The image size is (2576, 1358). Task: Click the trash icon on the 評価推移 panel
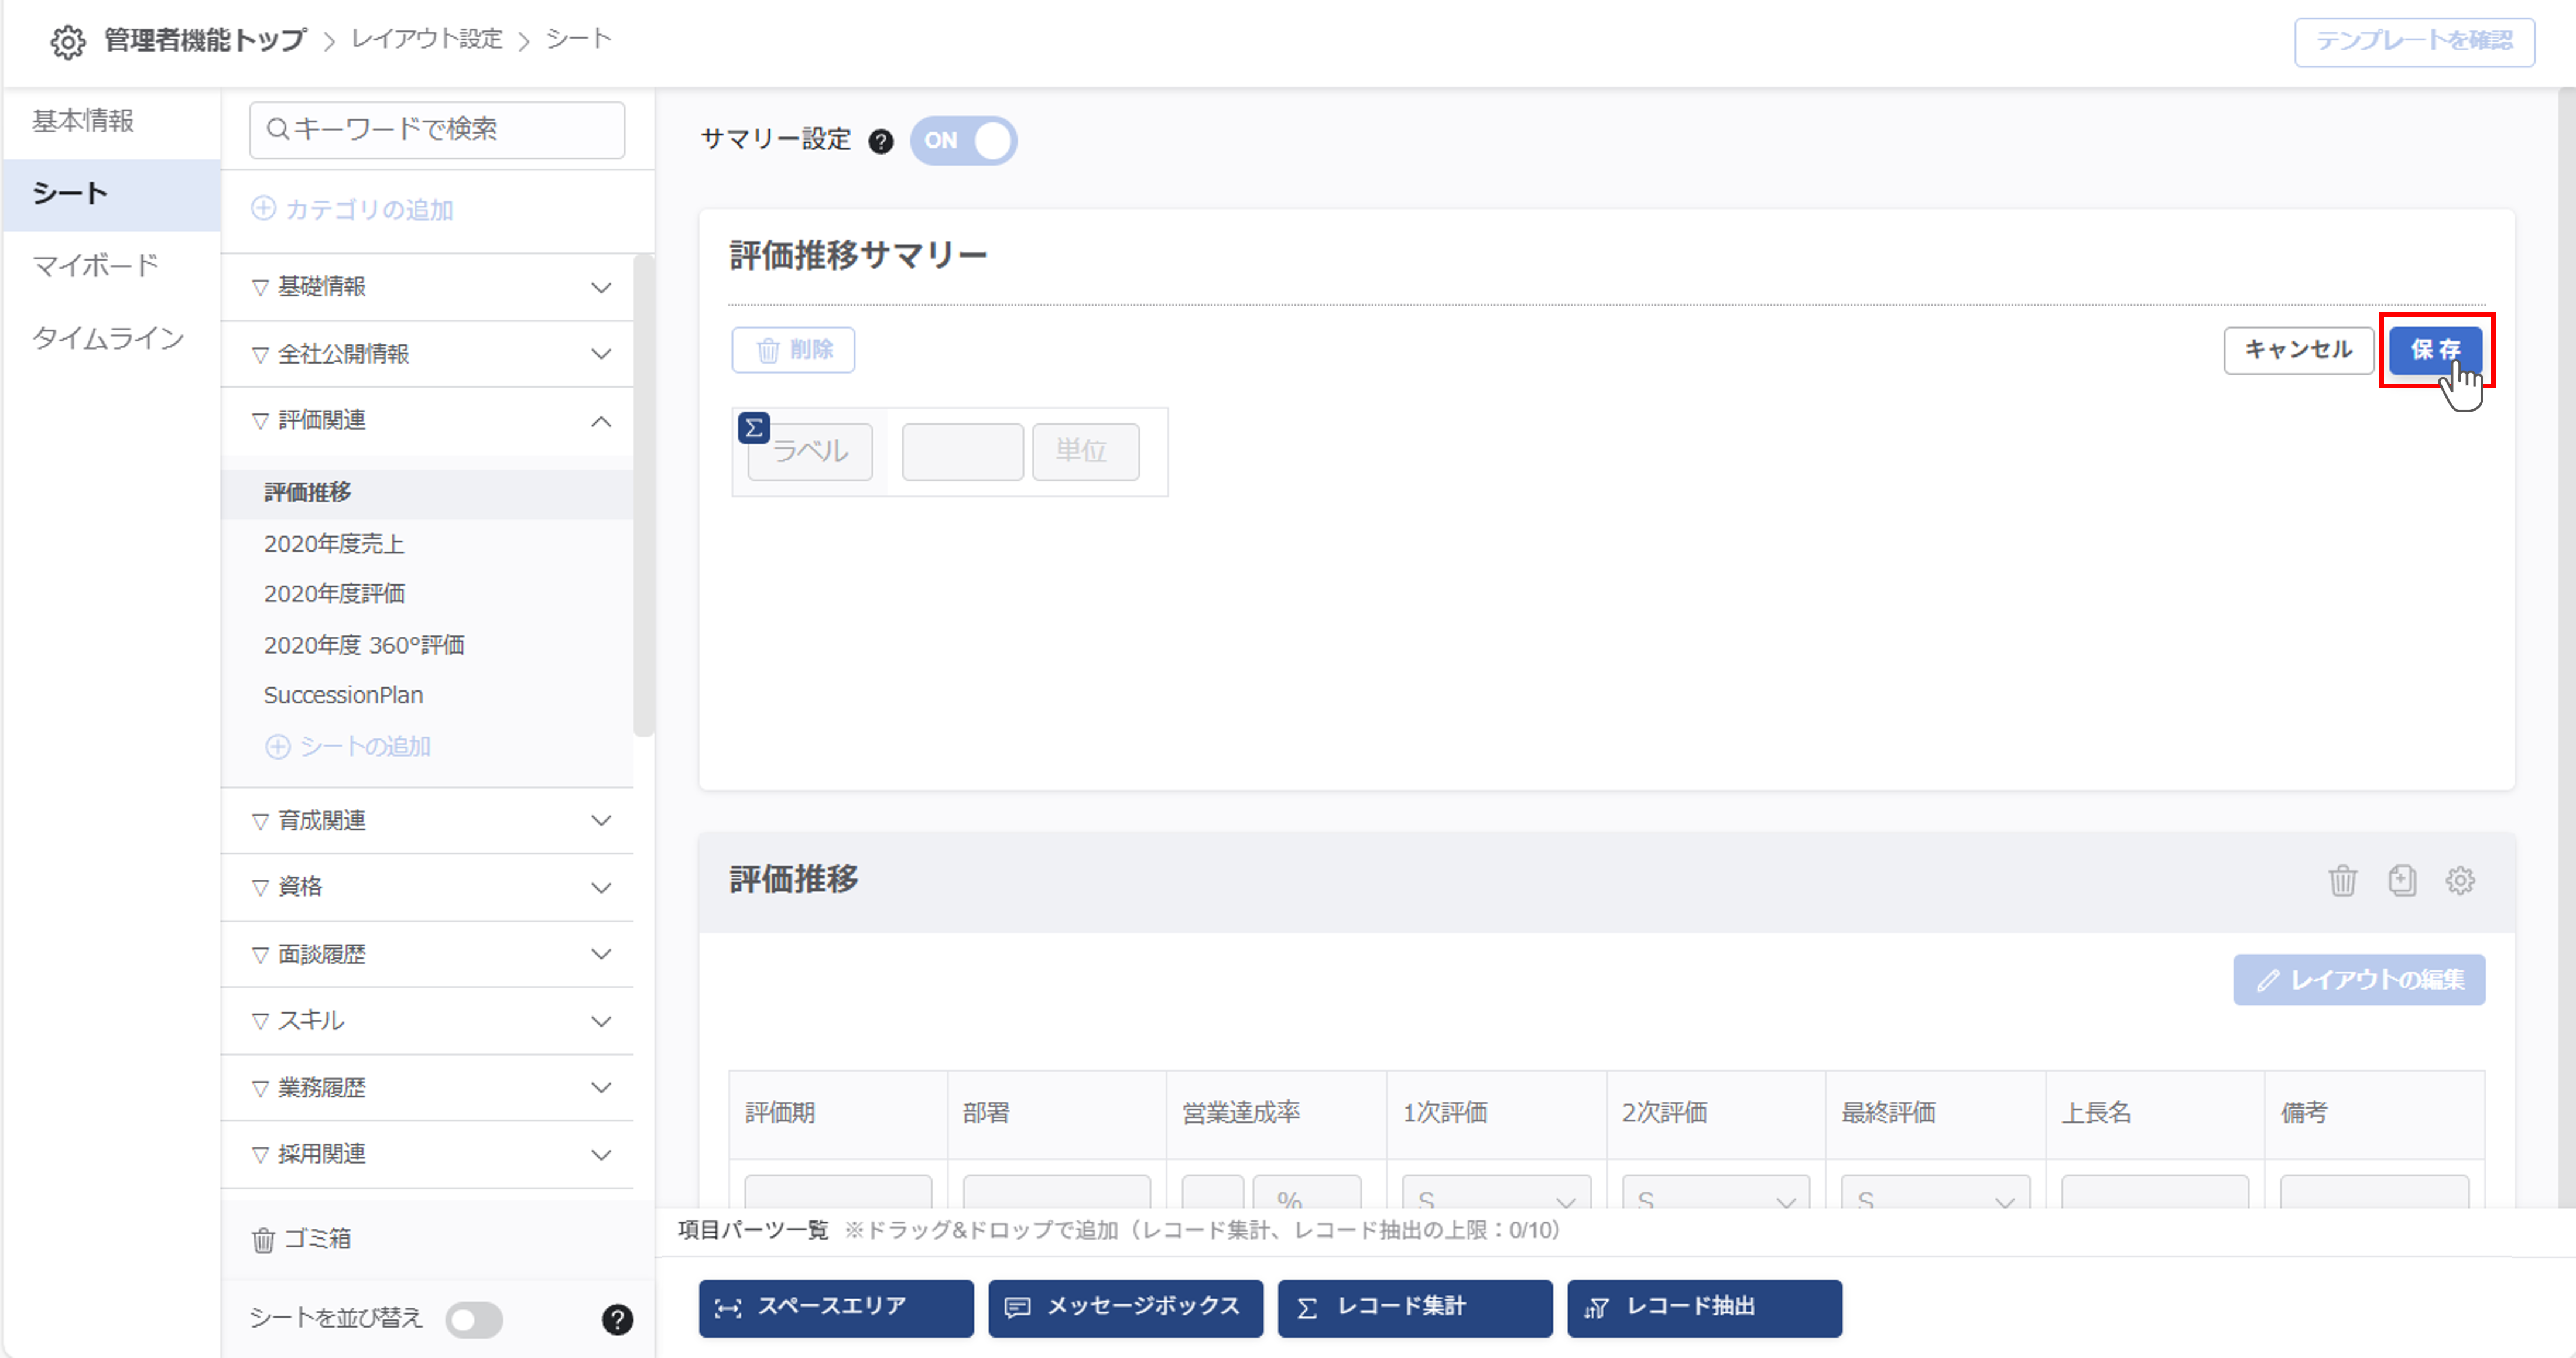click(2343, 881)
